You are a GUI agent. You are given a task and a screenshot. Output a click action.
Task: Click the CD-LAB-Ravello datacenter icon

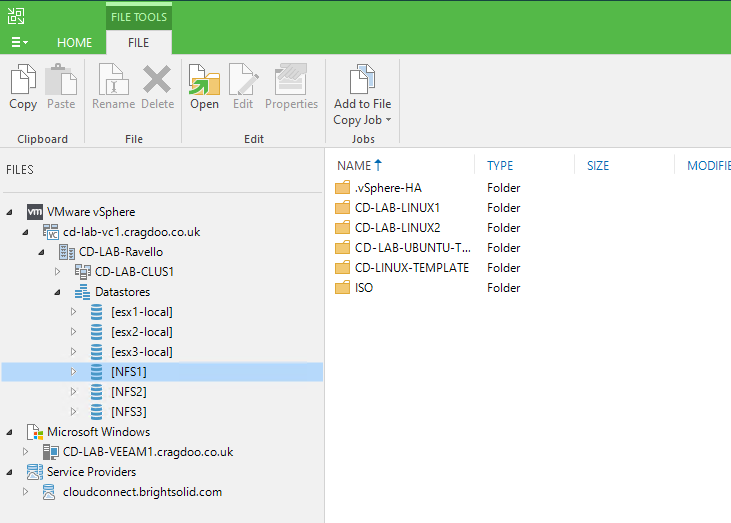click(x=67, y=252)
